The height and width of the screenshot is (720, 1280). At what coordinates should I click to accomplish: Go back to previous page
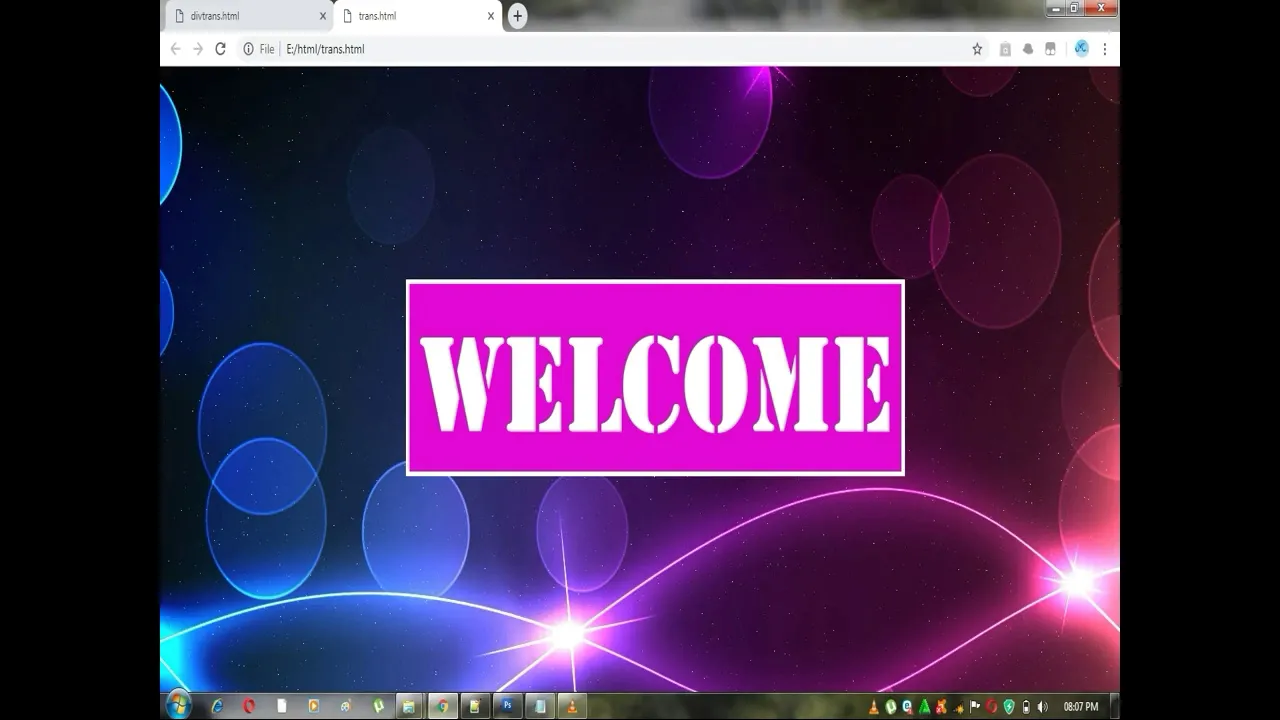[x=176, y=49]
